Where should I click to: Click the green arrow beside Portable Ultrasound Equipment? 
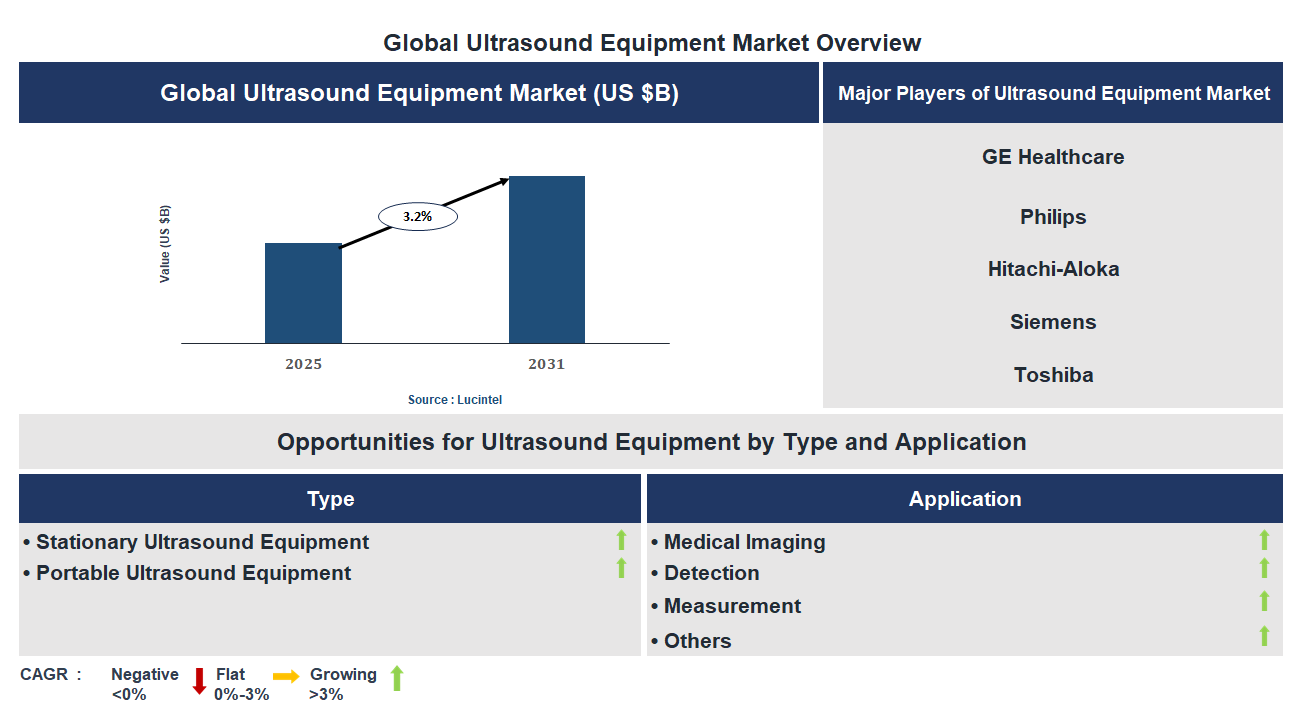pyautogui.click(x=621, y=568)
